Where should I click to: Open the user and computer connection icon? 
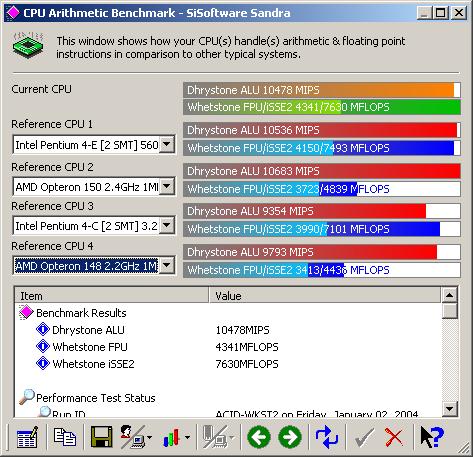click(132, 437)
